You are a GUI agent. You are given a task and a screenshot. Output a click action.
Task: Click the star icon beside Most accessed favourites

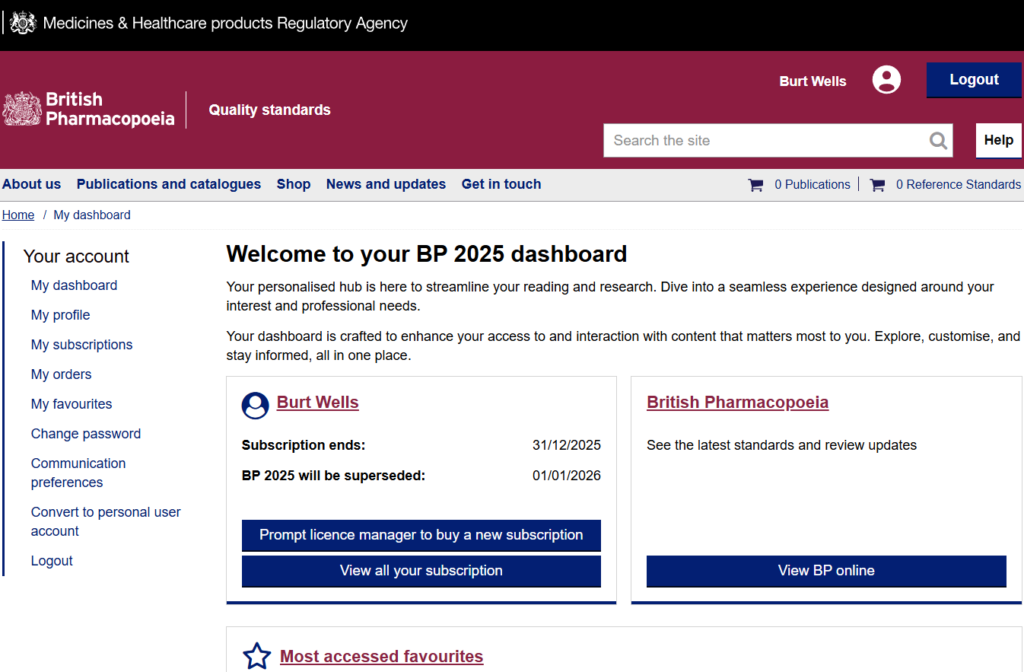257,656
